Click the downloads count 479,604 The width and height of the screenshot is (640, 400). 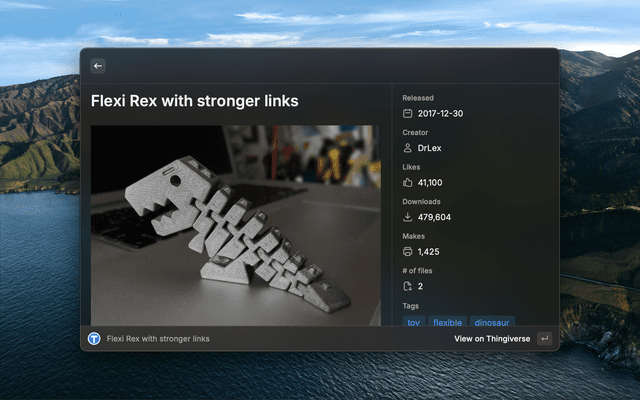point(434,217)
